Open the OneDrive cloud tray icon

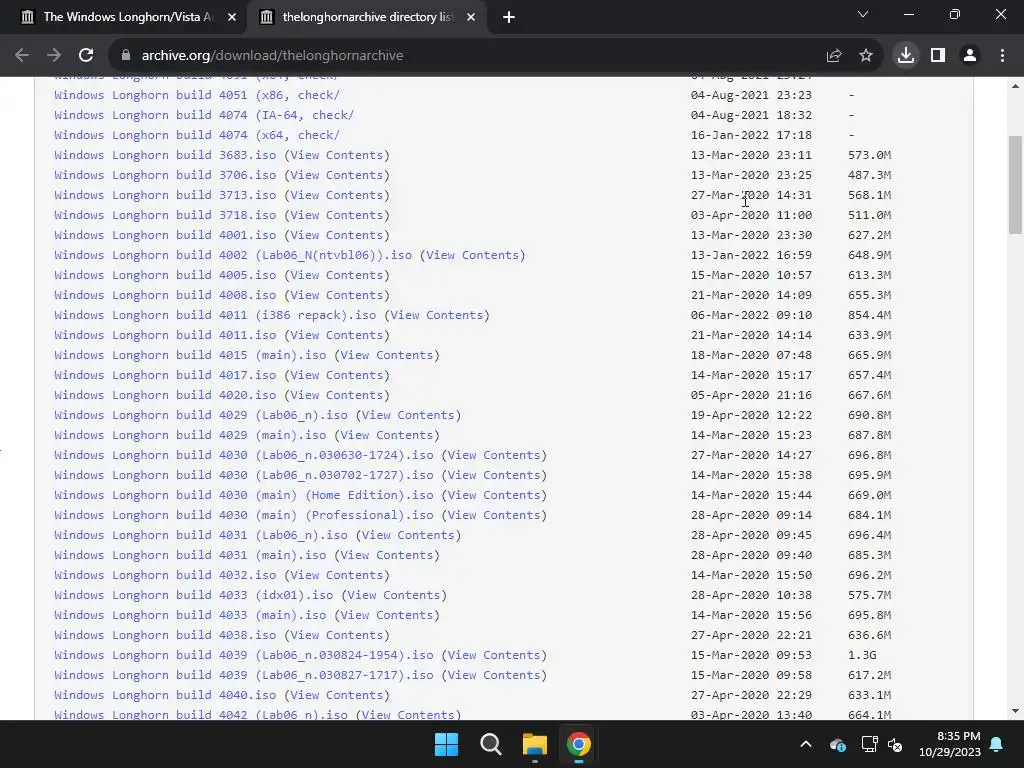tap(837, 744)
